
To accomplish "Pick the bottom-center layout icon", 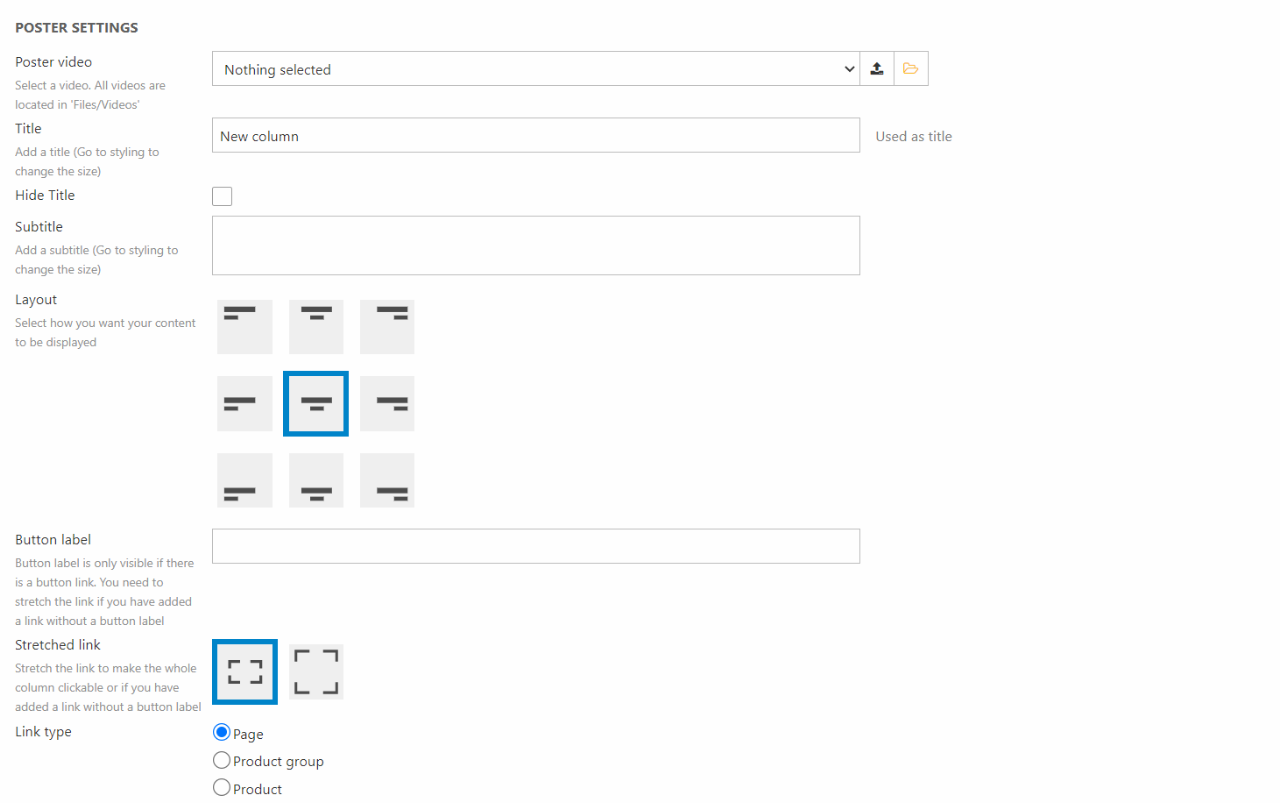I will [x=316, y=480].
